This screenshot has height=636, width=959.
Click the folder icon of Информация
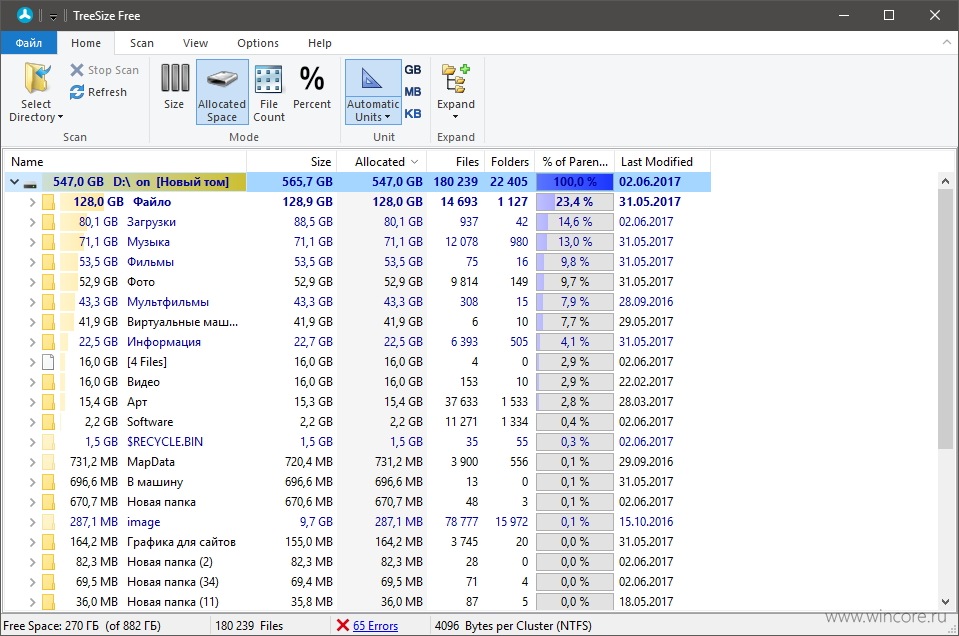tap(48, 342)
